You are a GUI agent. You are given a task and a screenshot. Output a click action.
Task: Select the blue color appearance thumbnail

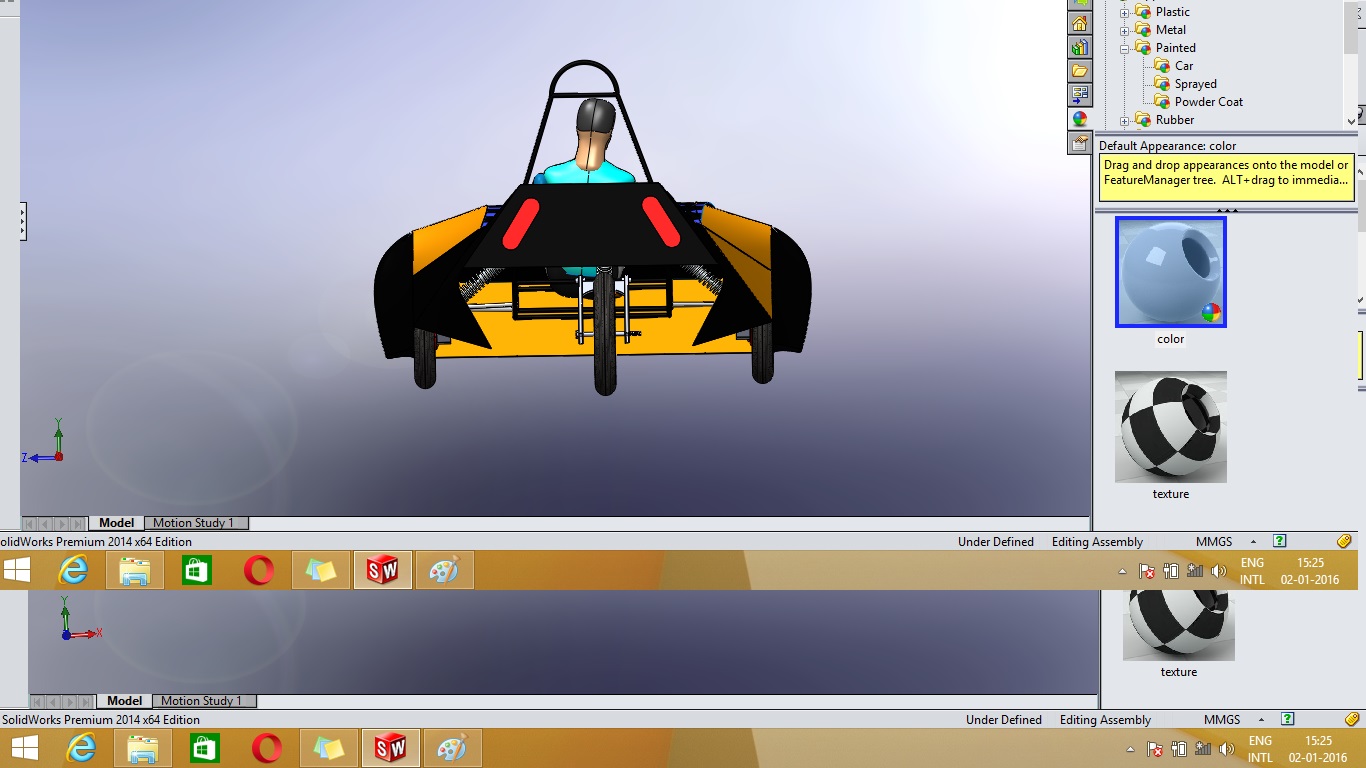click(1171, 272)
